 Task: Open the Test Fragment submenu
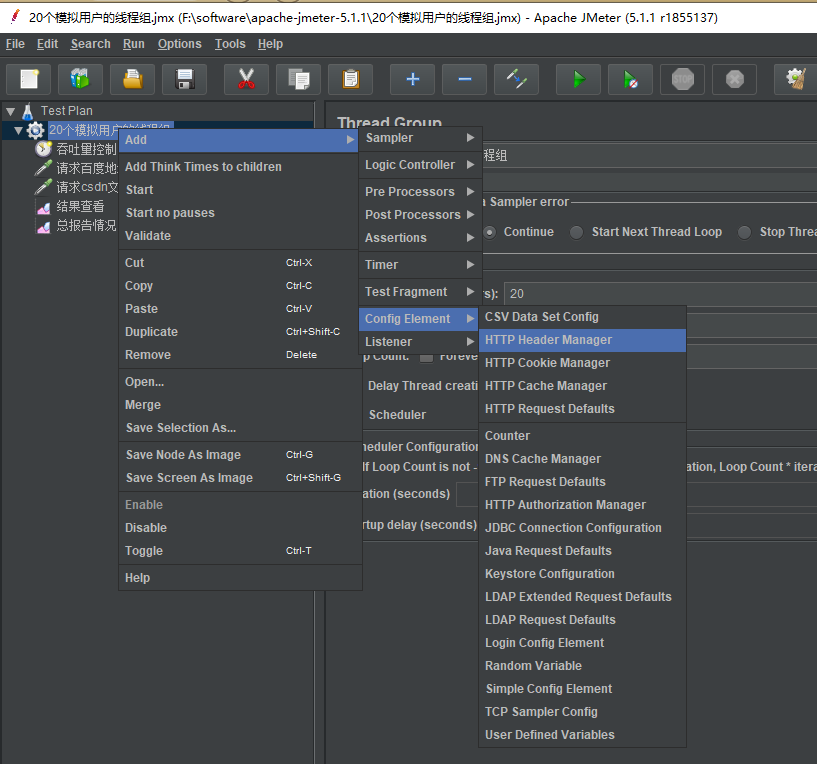coord(420,292)
